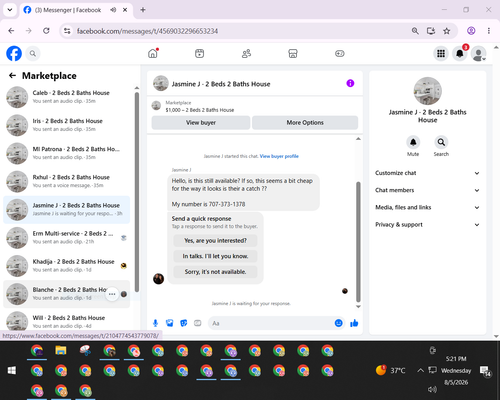Expand Chat members section
This screenshot has height=400, width=500.
click(x=427, y=190)
